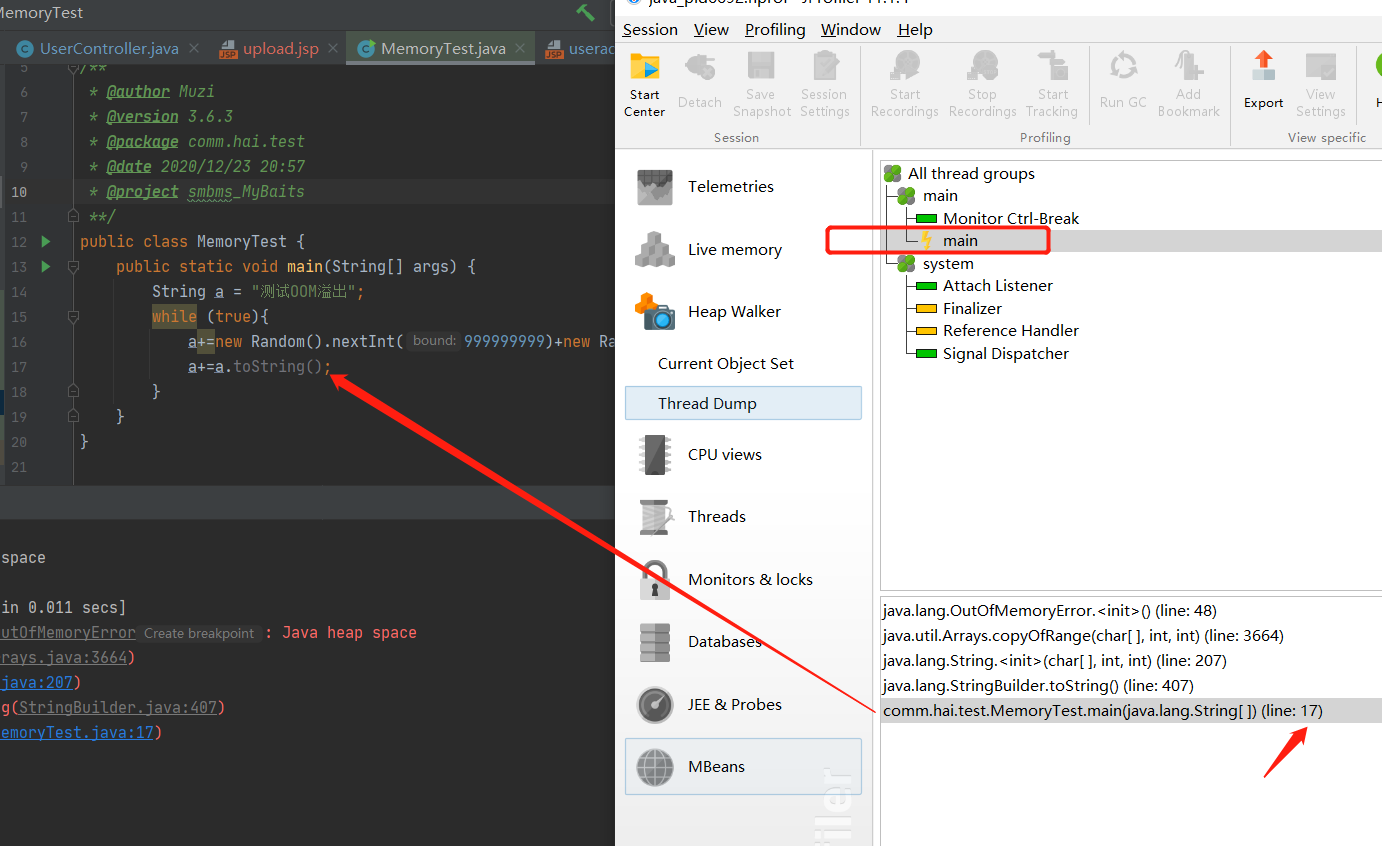Open the Threads section
1382x846 pixels.
tap(742, 517)
